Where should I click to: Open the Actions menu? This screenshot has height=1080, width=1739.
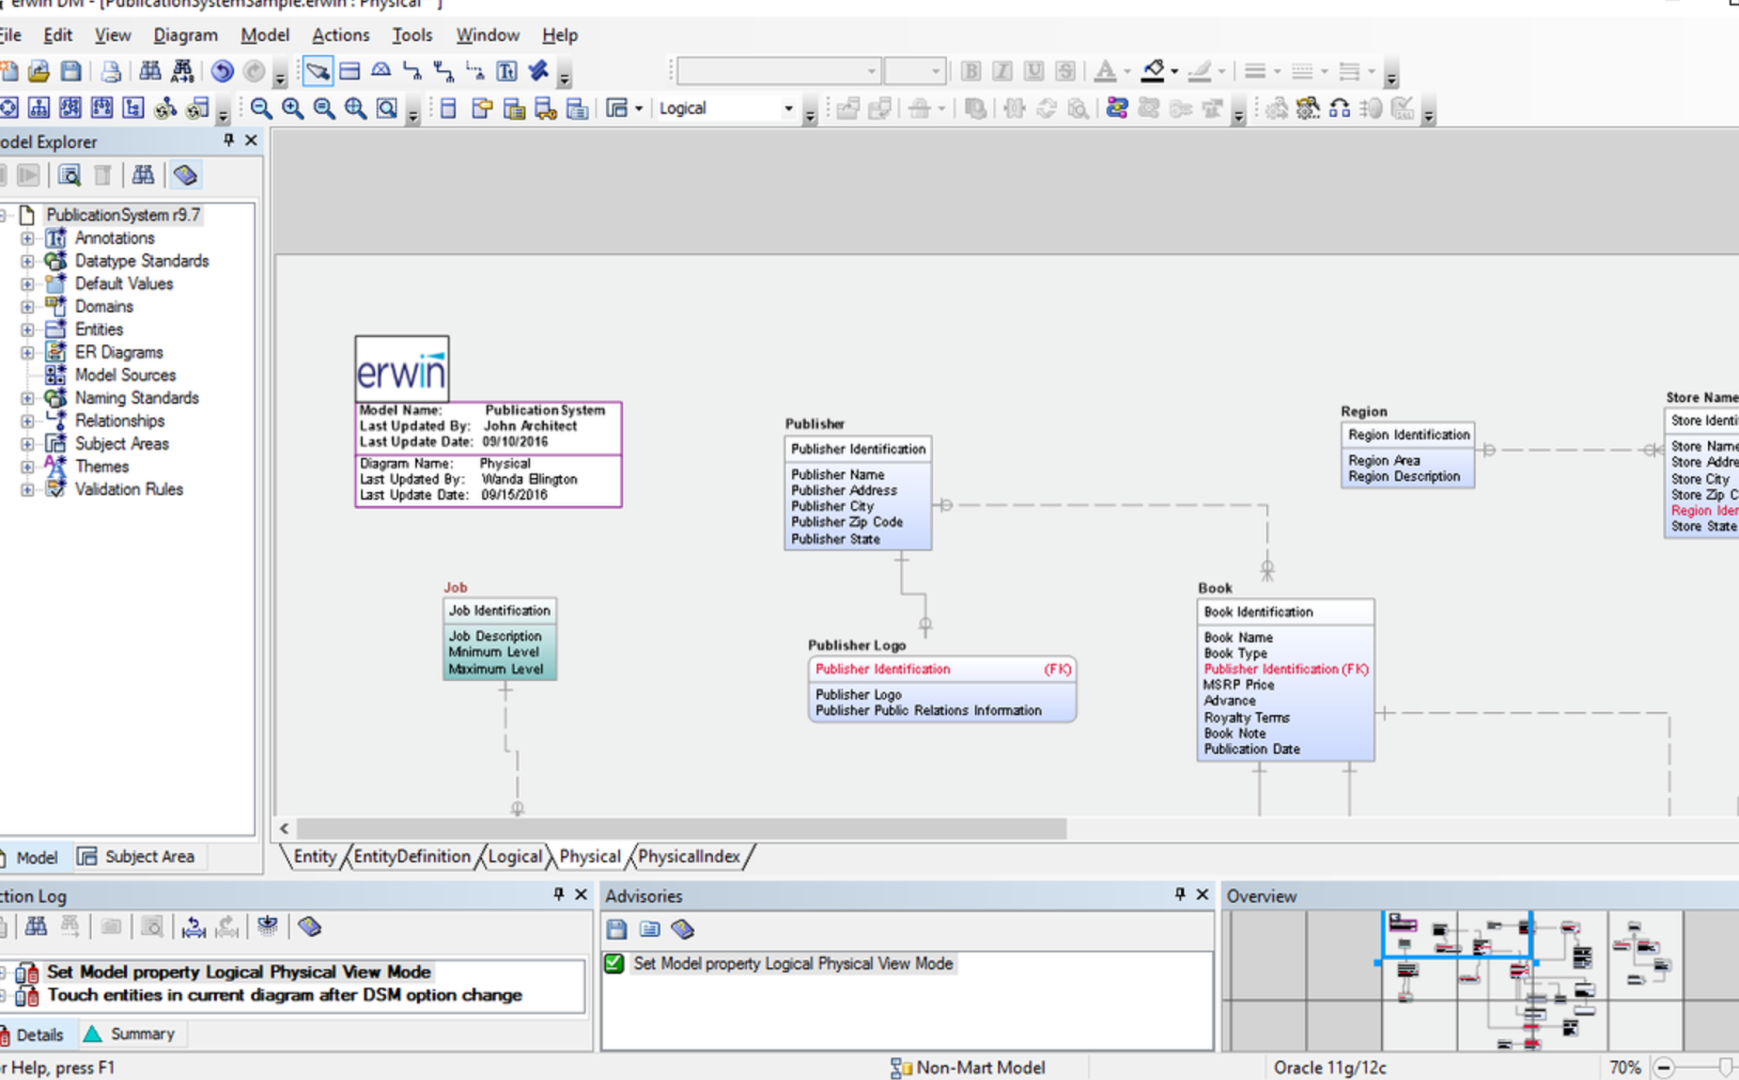click(341, 35)
